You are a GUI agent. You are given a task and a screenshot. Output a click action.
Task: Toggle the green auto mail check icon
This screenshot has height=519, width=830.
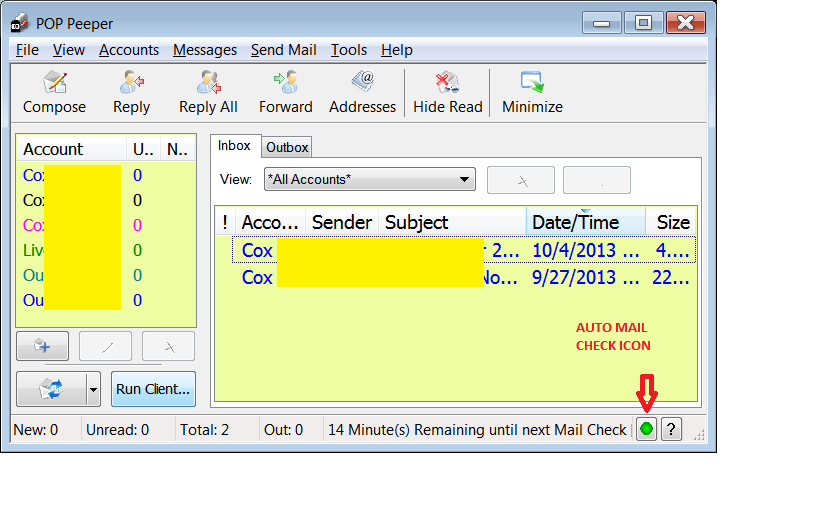[646, 429]
